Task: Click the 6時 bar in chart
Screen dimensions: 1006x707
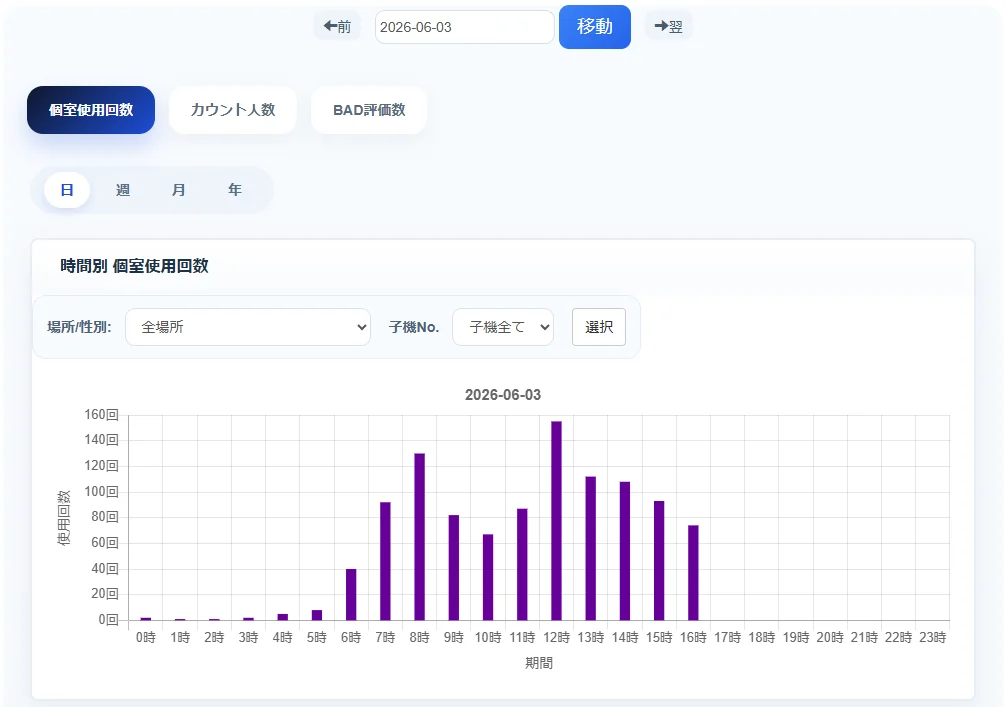Action: [x=351, y=595]
